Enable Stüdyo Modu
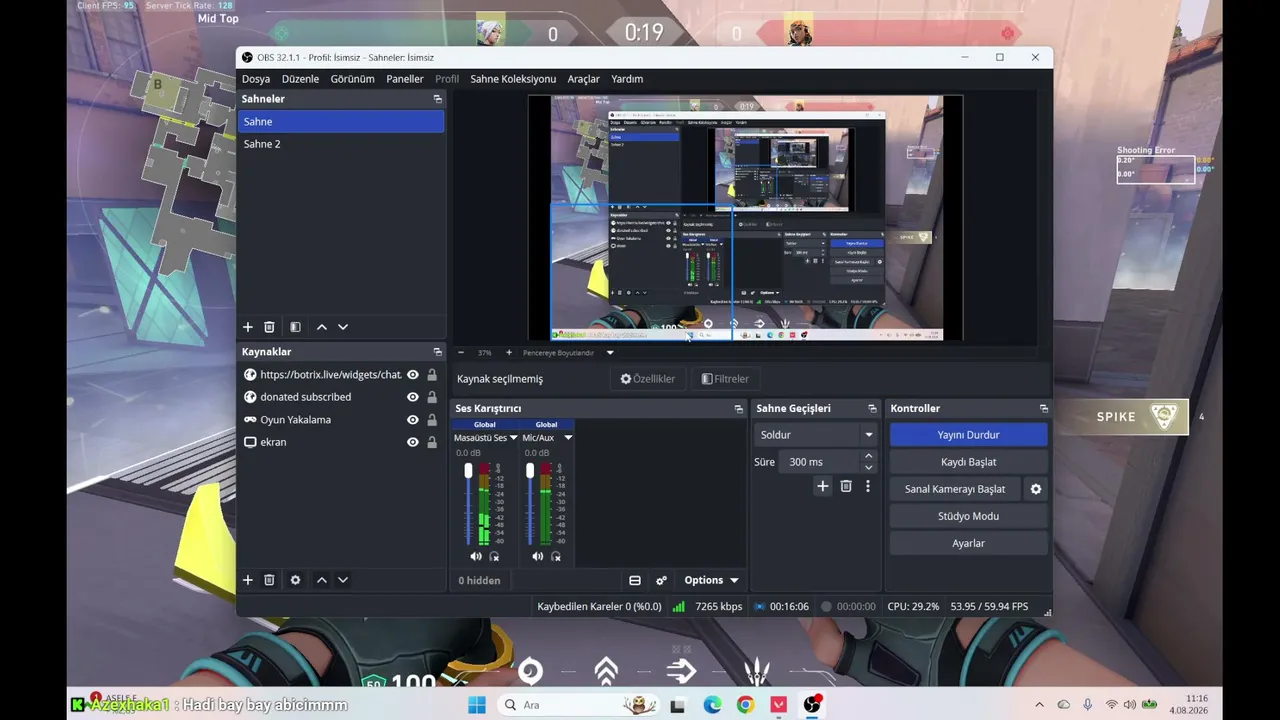The image size is (1280, 720). tap(968, 516)
